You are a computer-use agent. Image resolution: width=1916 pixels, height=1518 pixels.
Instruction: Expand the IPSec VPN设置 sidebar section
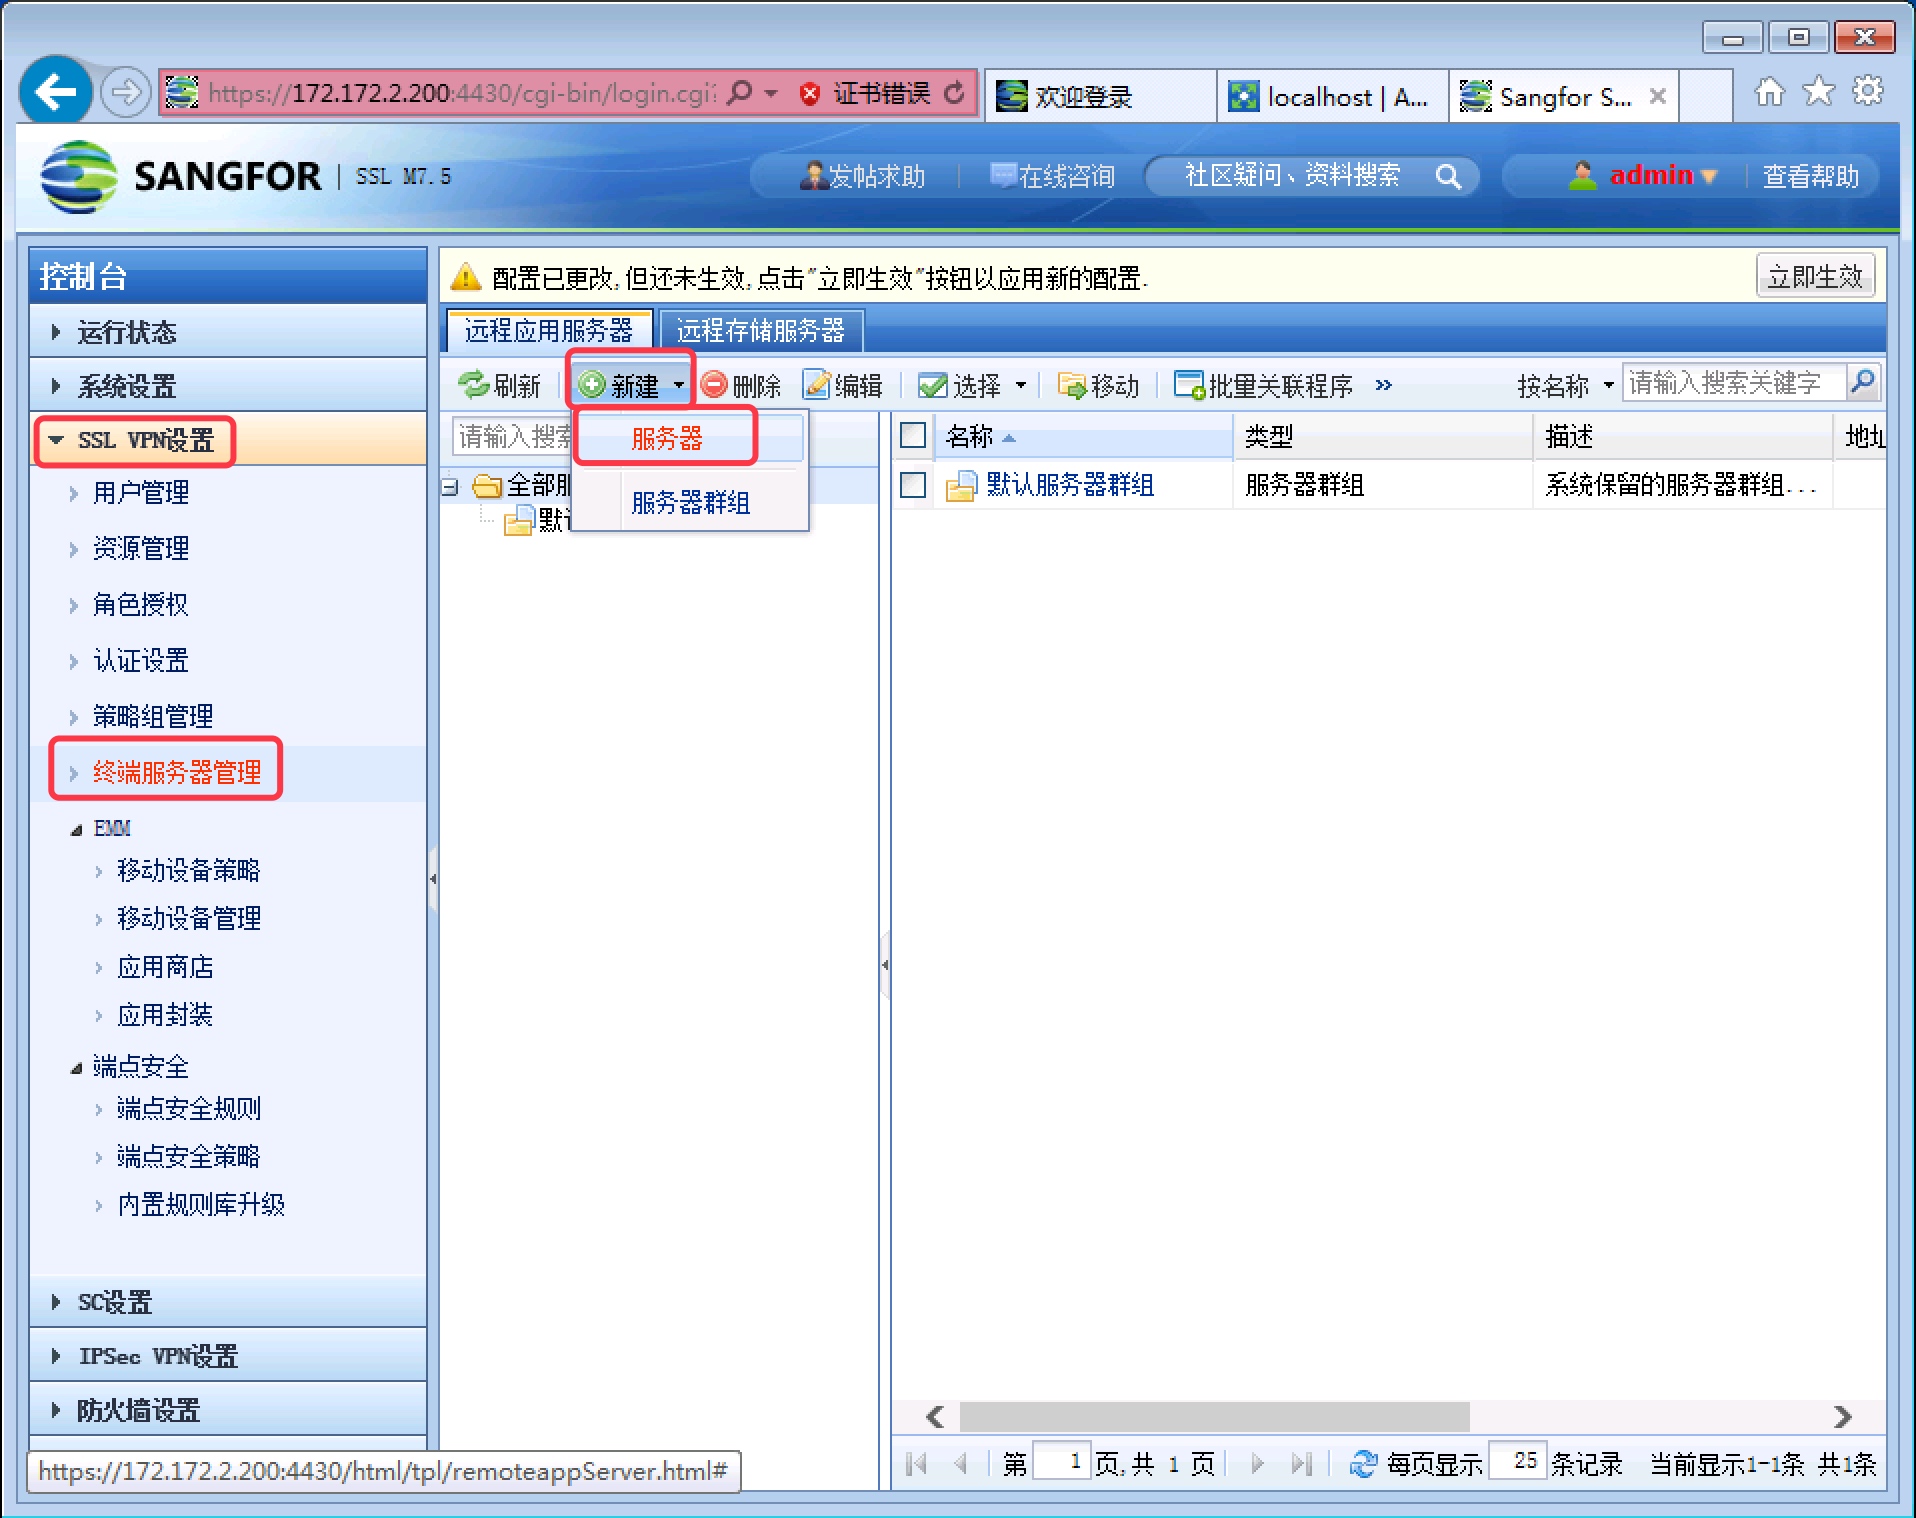(x=228, y=1356)
